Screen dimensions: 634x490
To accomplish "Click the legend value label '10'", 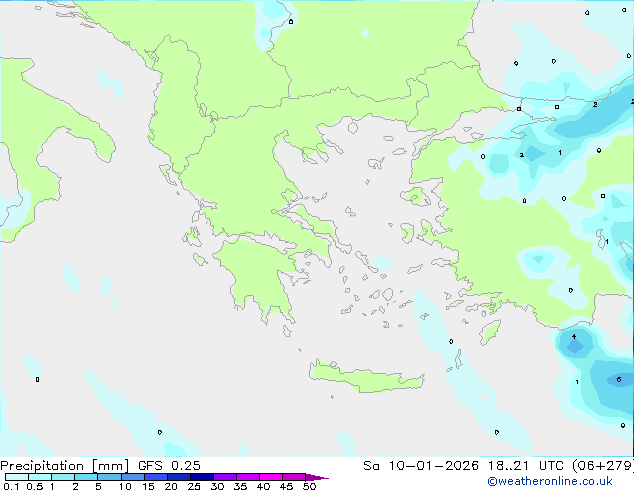I will coord(125,486).
